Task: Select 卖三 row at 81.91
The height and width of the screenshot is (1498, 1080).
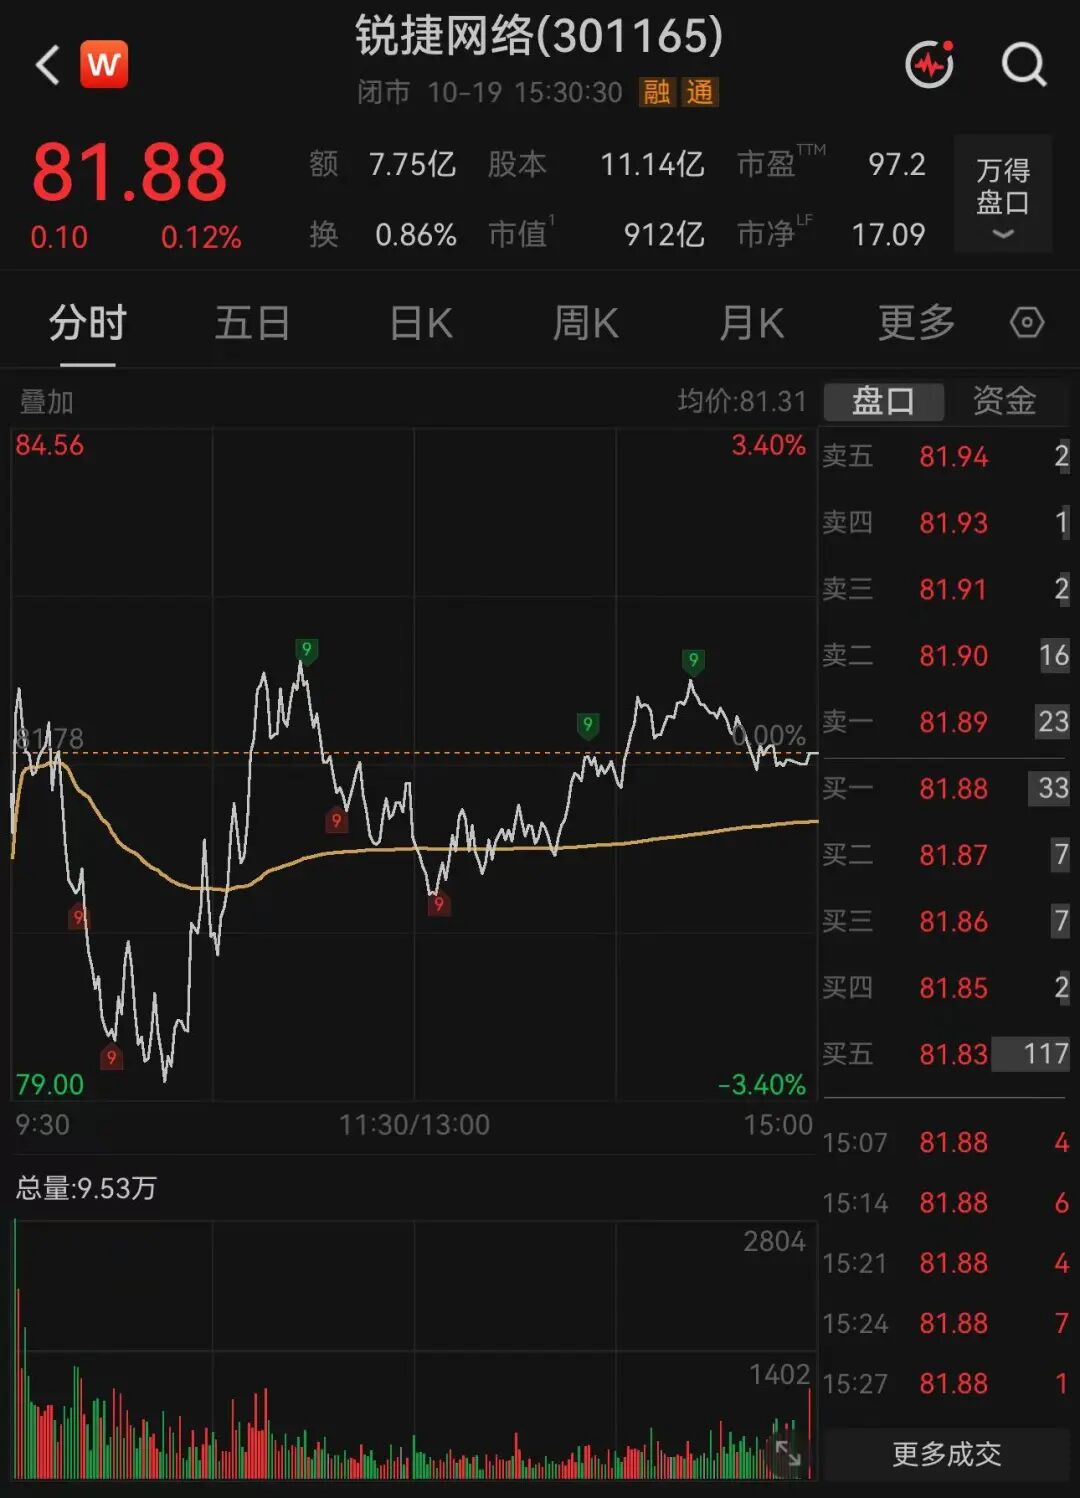Action: coord(945,589)
